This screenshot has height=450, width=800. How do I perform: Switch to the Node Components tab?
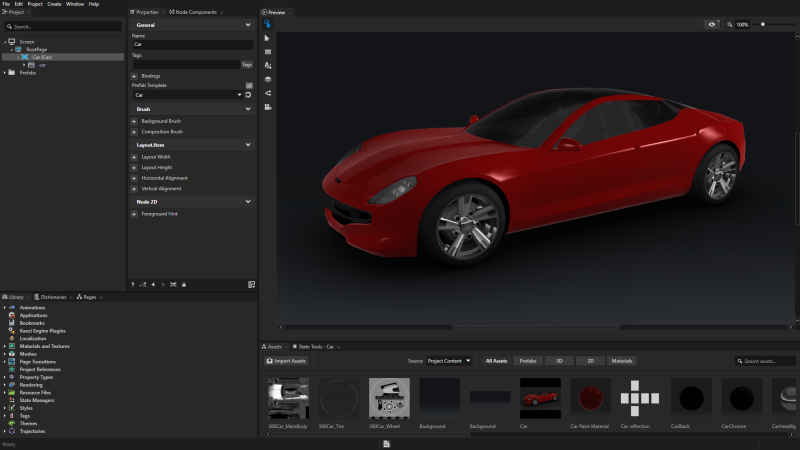(191, 12)
